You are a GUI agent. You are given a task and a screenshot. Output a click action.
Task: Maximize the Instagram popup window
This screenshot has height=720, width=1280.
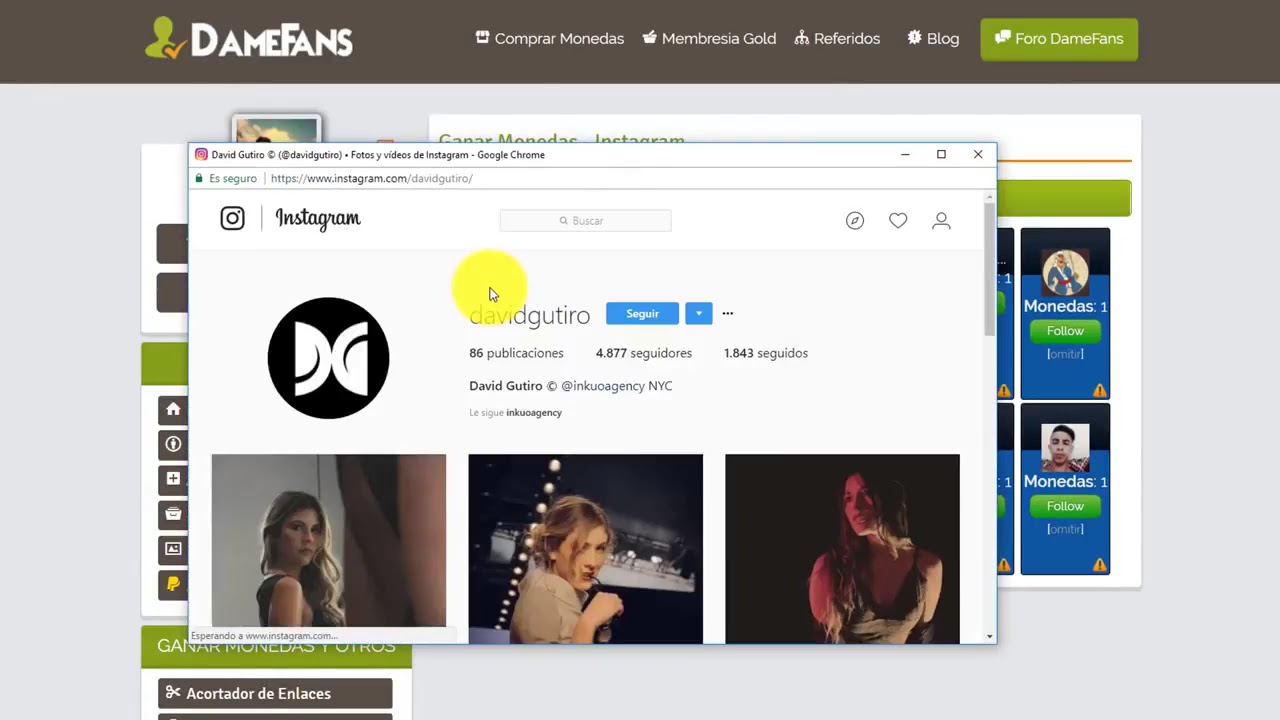(x=941, y=154)
